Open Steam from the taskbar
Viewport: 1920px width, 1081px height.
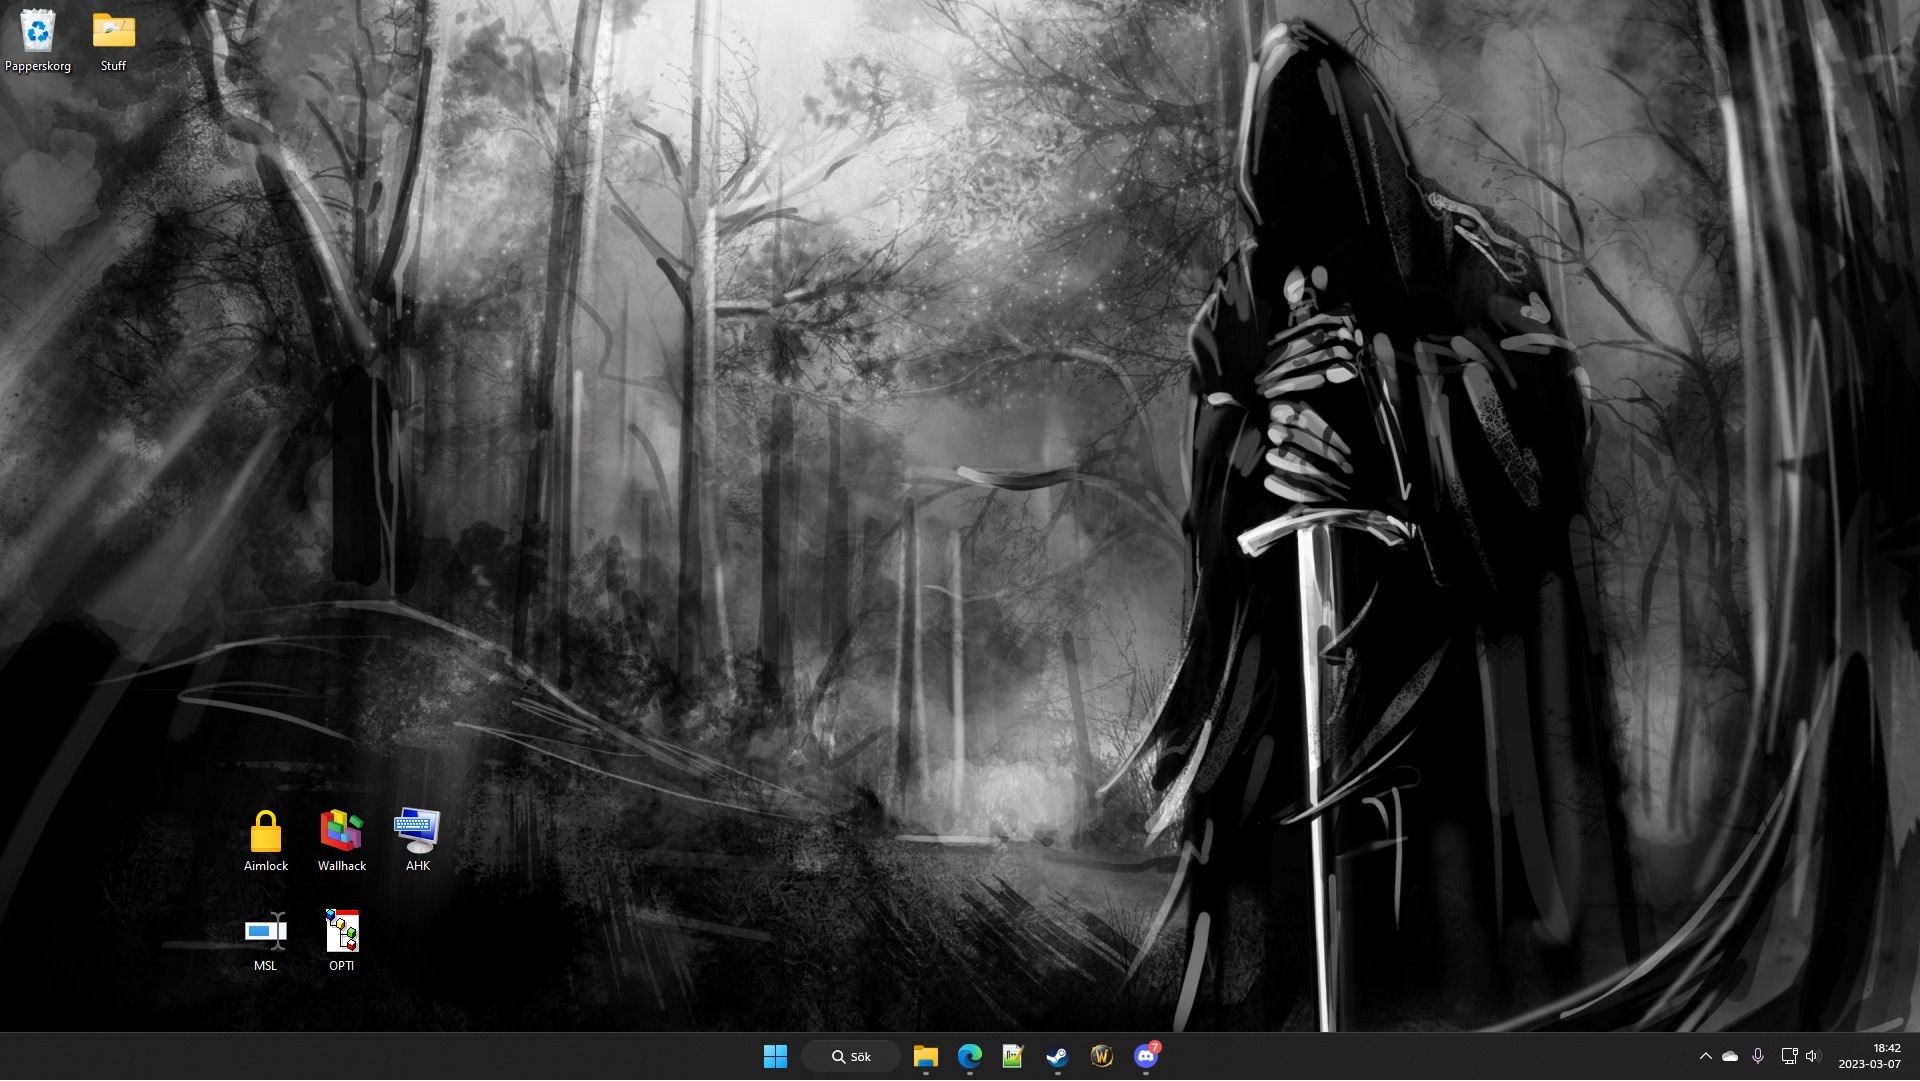(x=1057, y=1057)
